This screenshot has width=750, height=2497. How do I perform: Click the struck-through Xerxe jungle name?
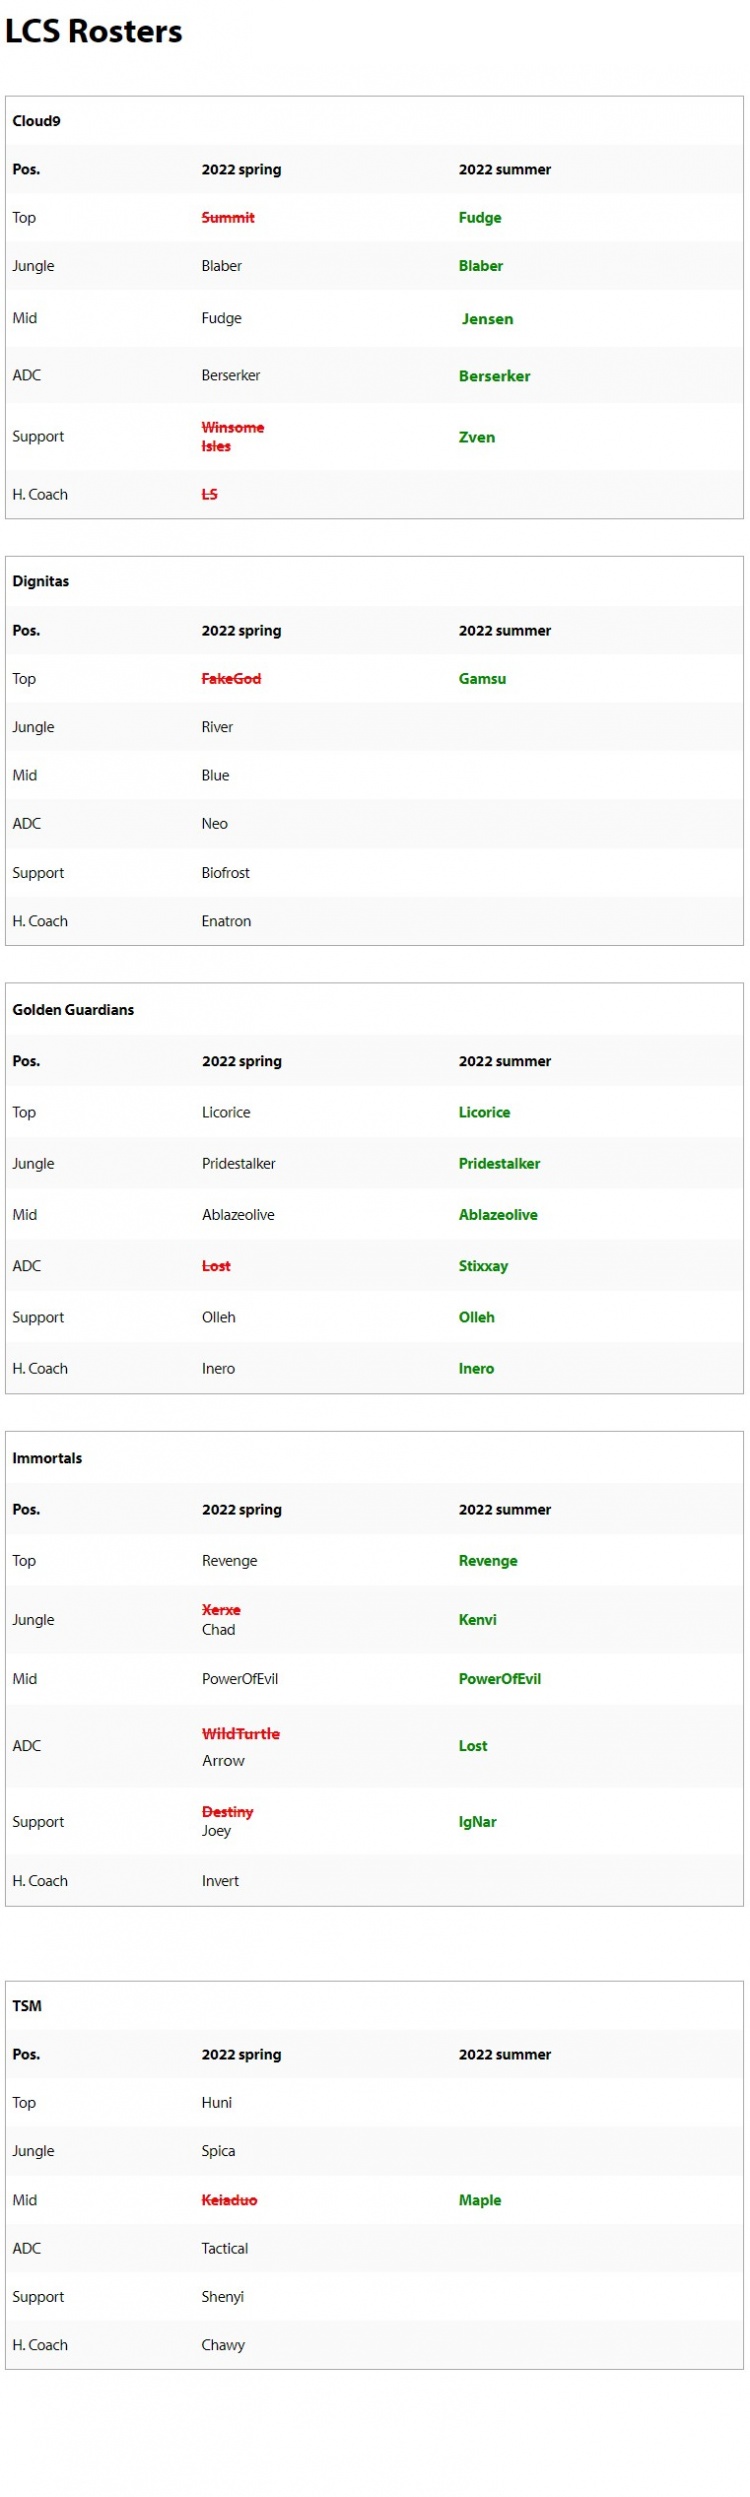pyautogui.click(x=221, y=1610)
